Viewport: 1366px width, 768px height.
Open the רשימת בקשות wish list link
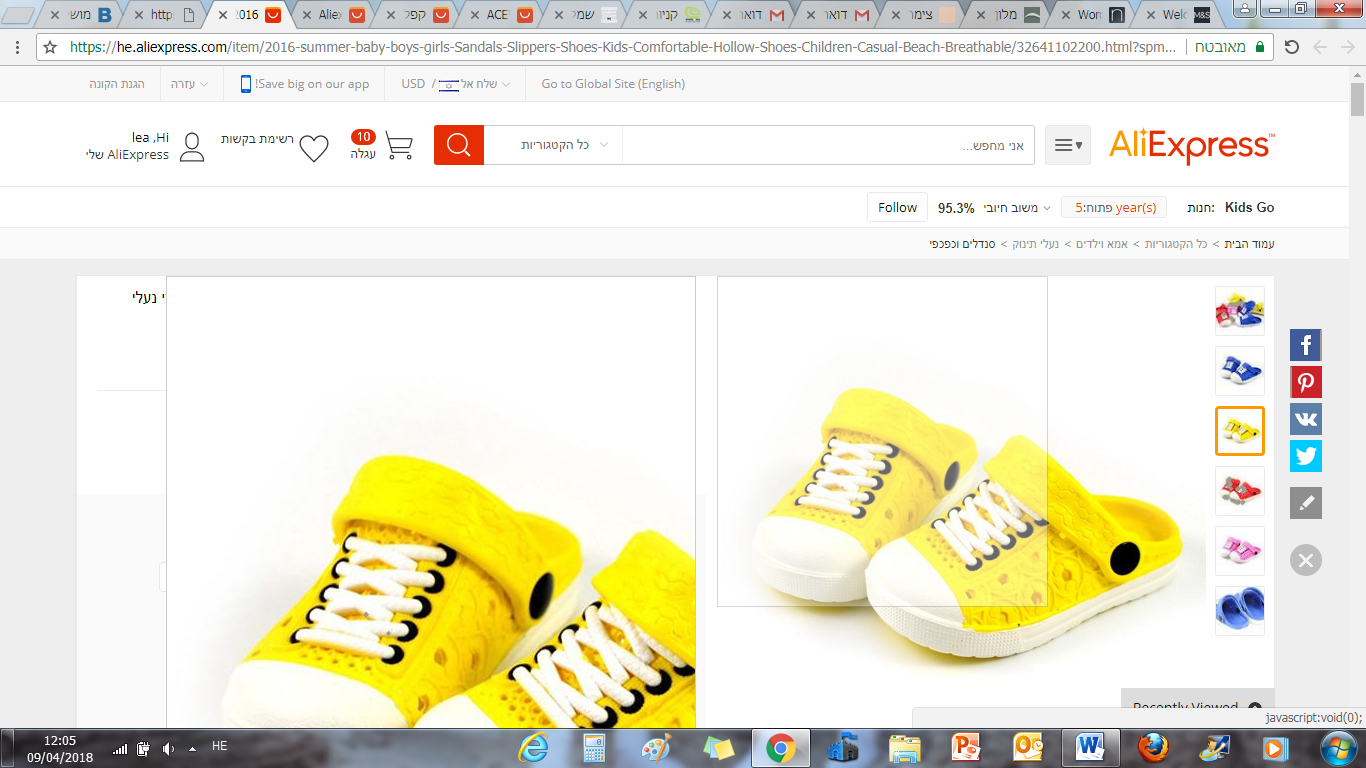point(258,139)
